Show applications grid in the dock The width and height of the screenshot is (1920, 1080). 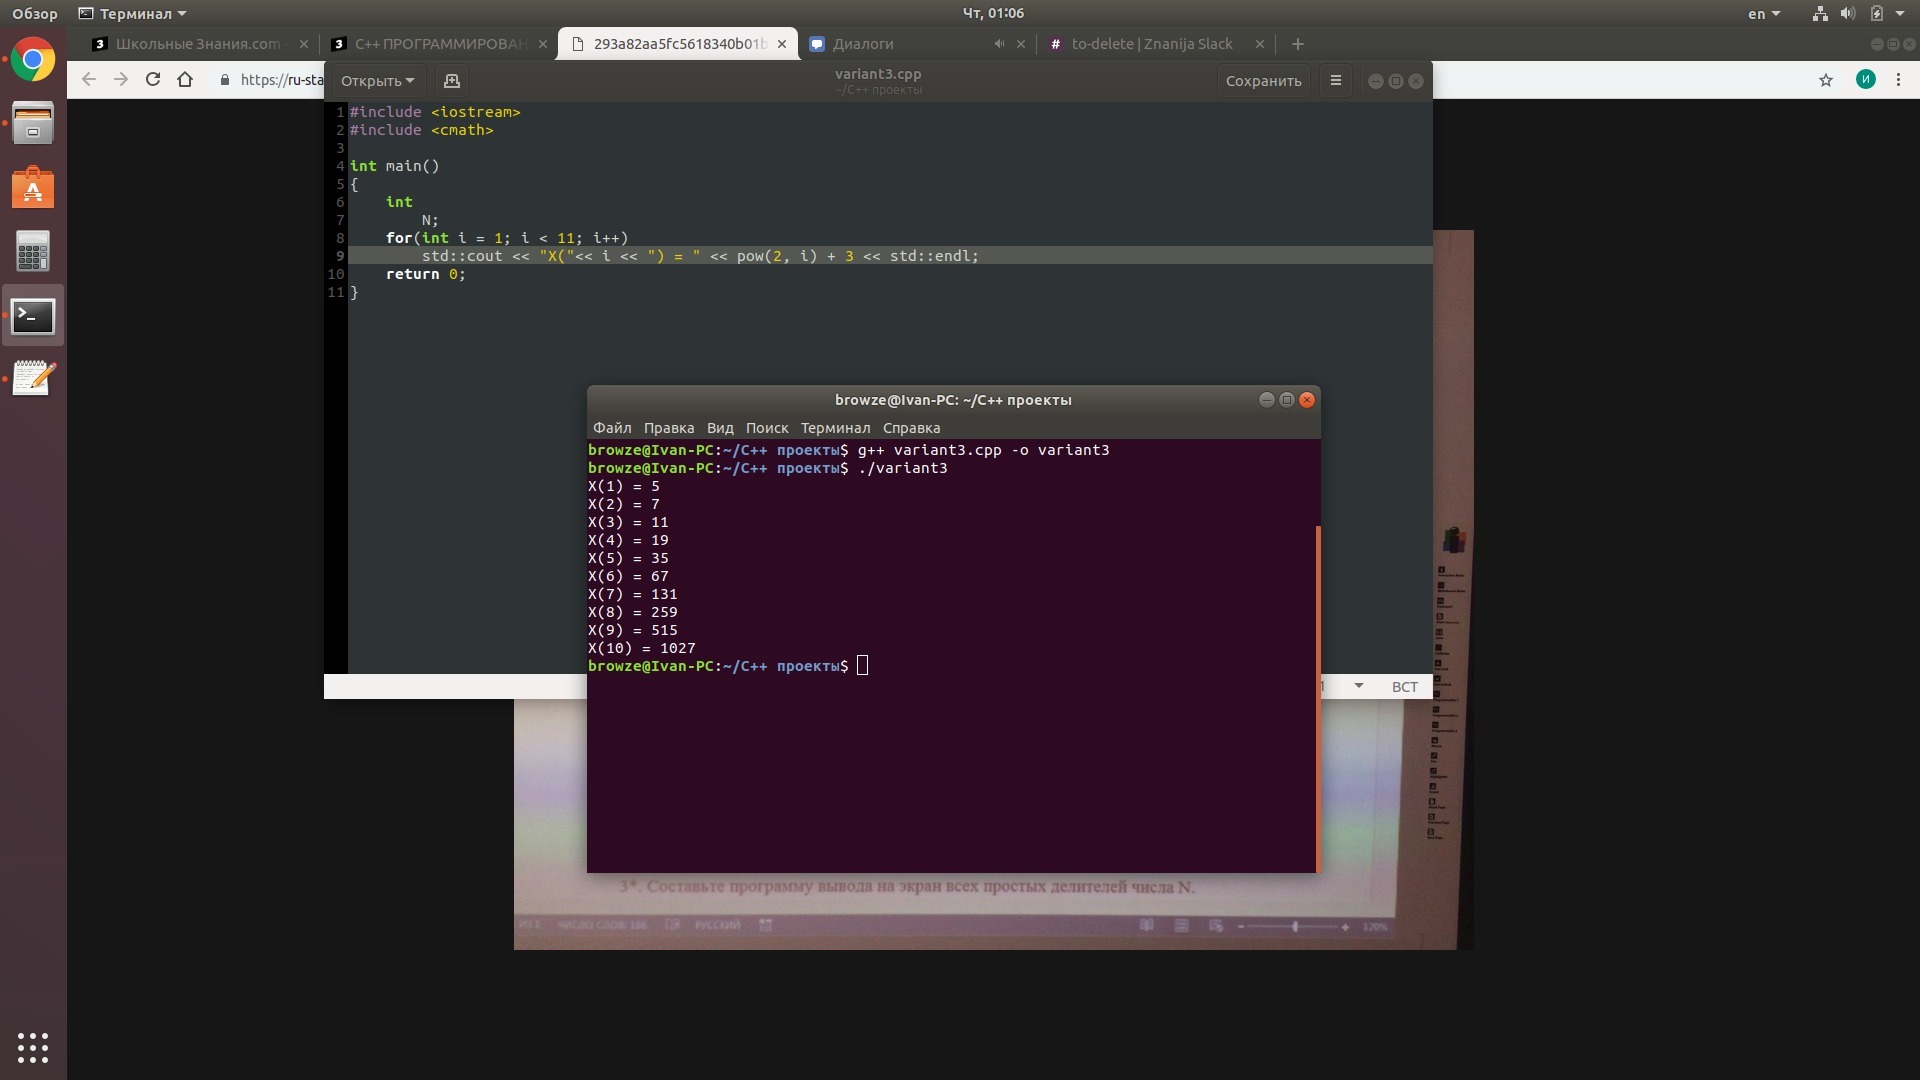point(33,1047)
